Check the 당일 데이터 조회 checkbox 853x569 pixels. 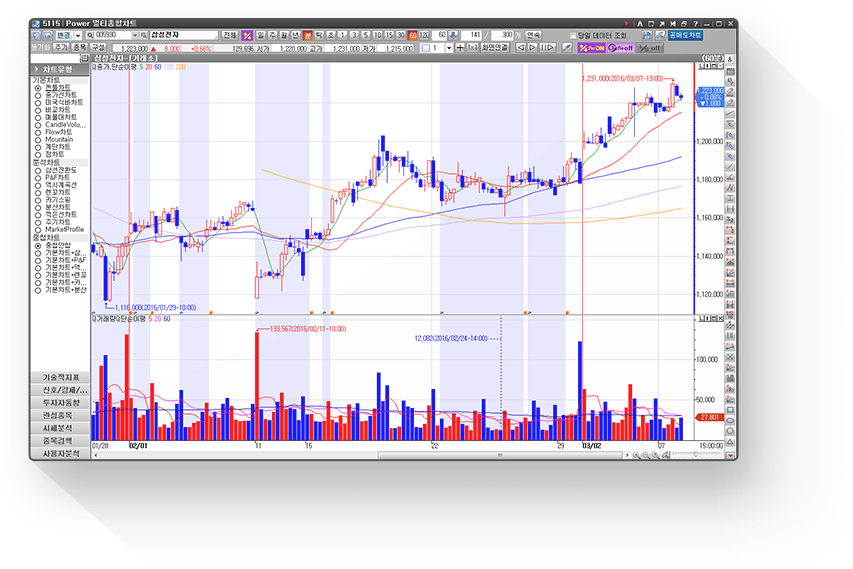[x=572, y=35]
